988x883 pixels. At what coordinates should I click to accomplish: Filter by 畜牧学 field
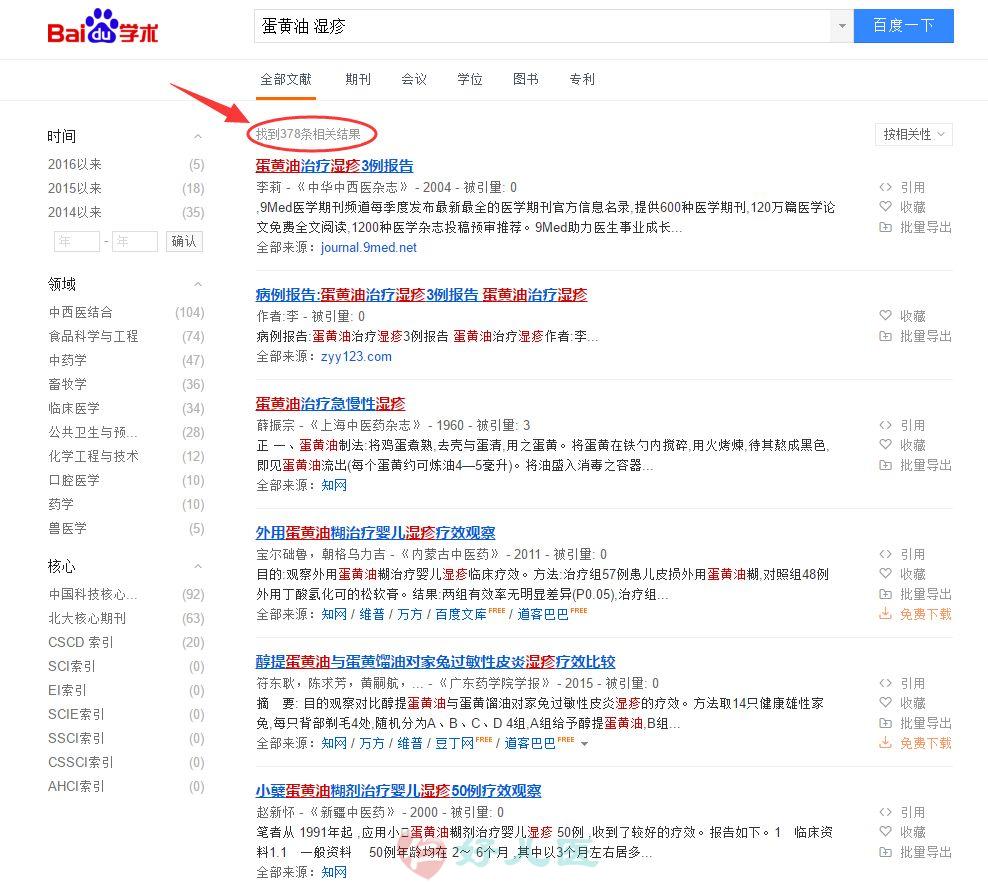point(67,384)
